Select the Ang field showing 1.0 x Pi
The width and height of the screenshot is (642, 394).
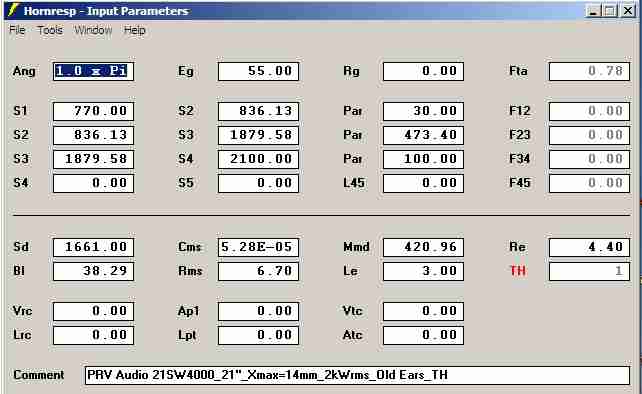93,71
